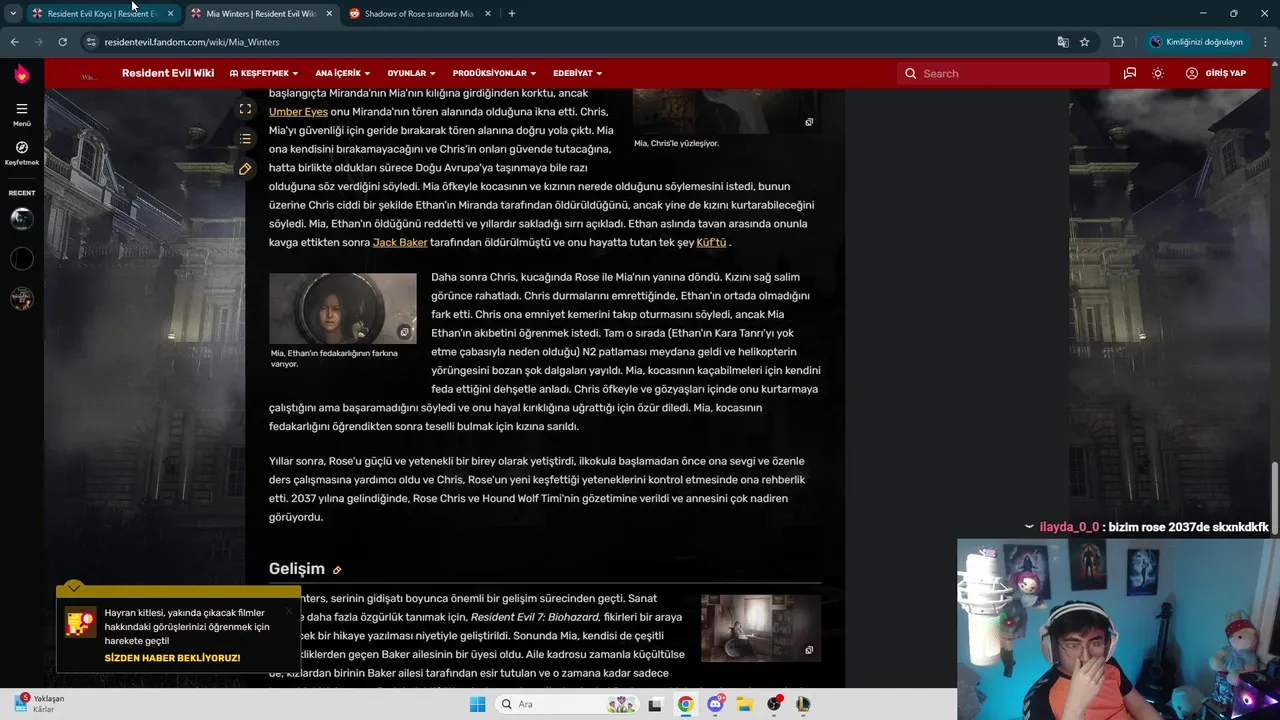1280x720 pixels.
Task: Expand the Ana İçerik dropdown
Action: (343, 73)
